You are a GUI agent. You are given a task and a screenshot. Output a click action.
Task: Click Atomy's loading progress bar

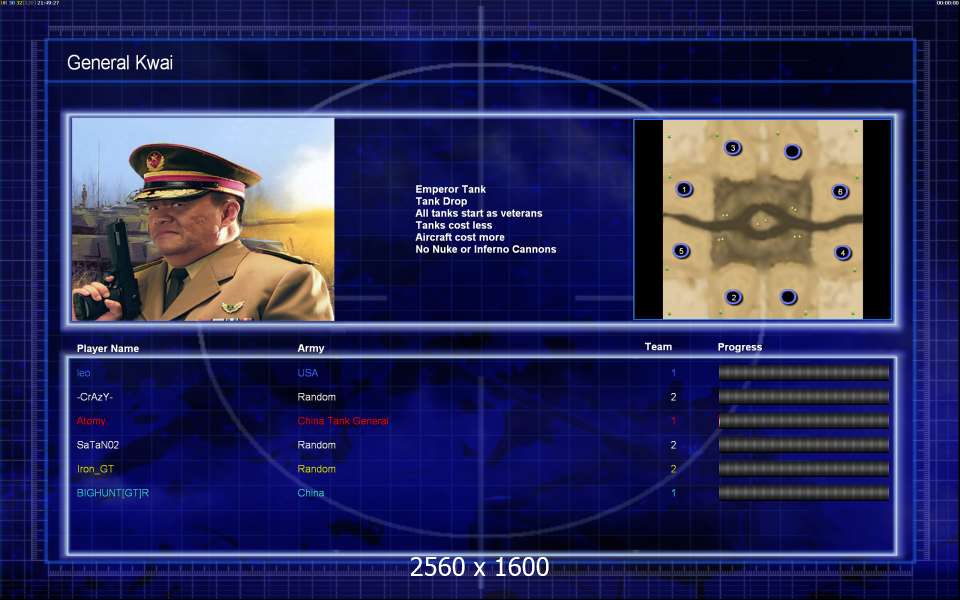[803, 421]
